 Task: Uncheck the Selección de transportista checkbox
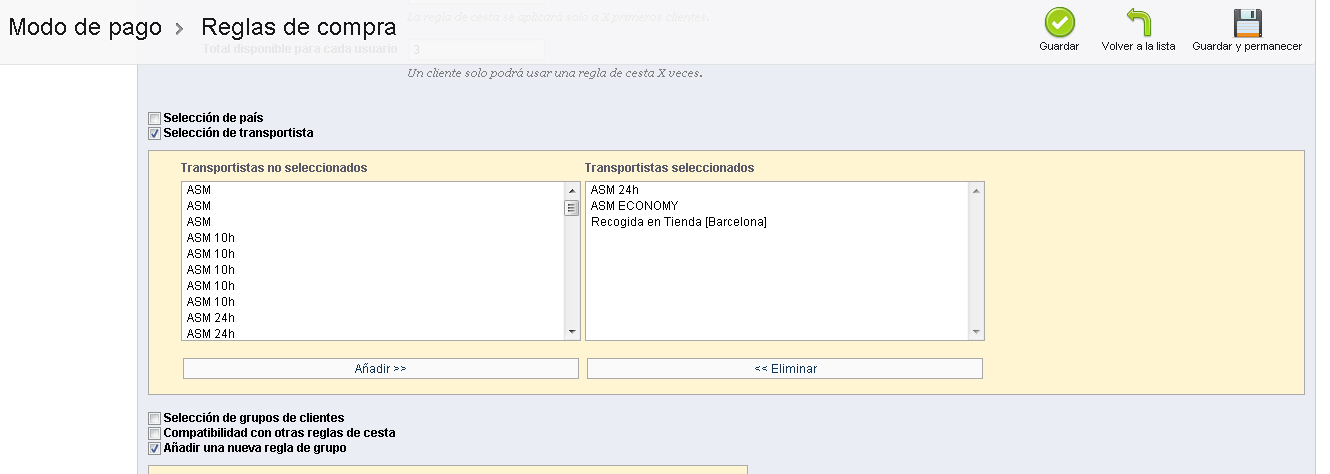click(x=154, y=133)
